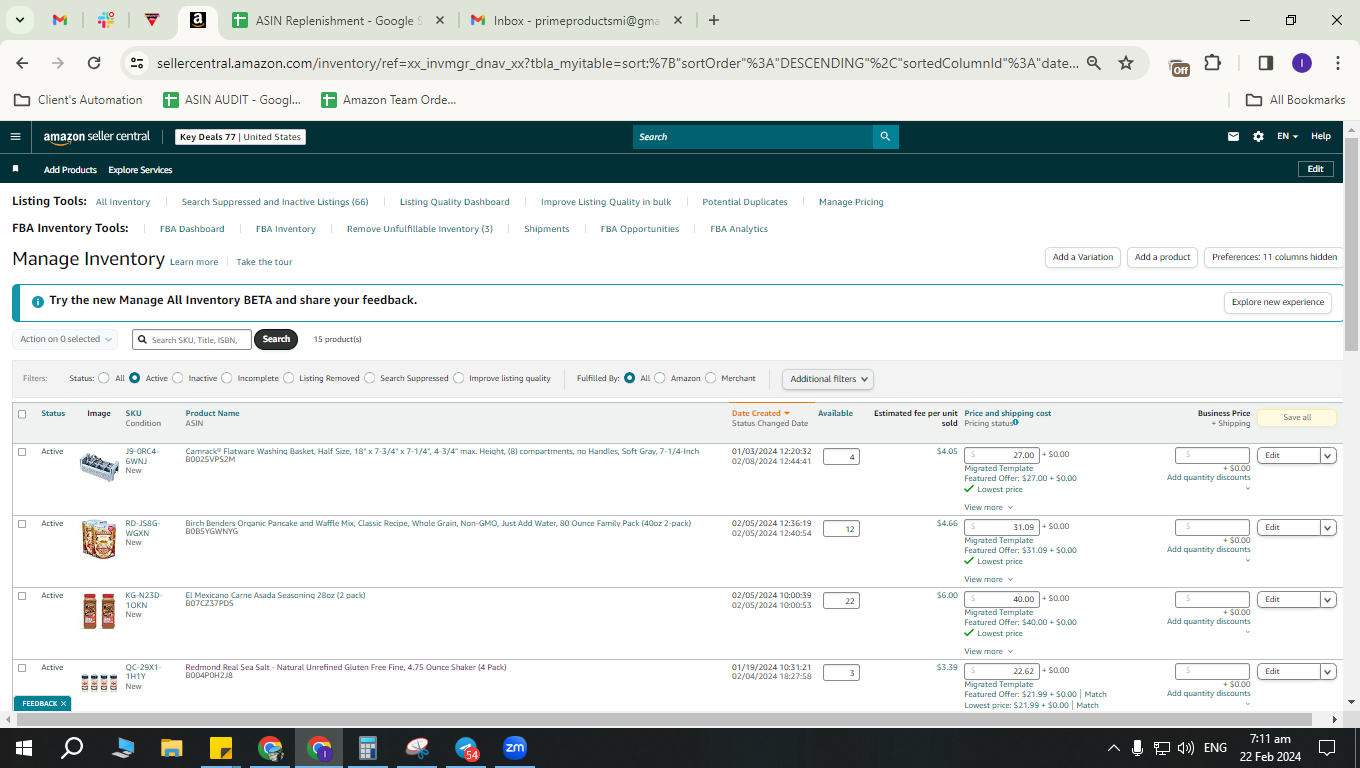The width and height of the screenshot is (1360, 768).
Task: Open 'Preferences: 11 columns hidden'
Action: click(x=1274, y=257)
